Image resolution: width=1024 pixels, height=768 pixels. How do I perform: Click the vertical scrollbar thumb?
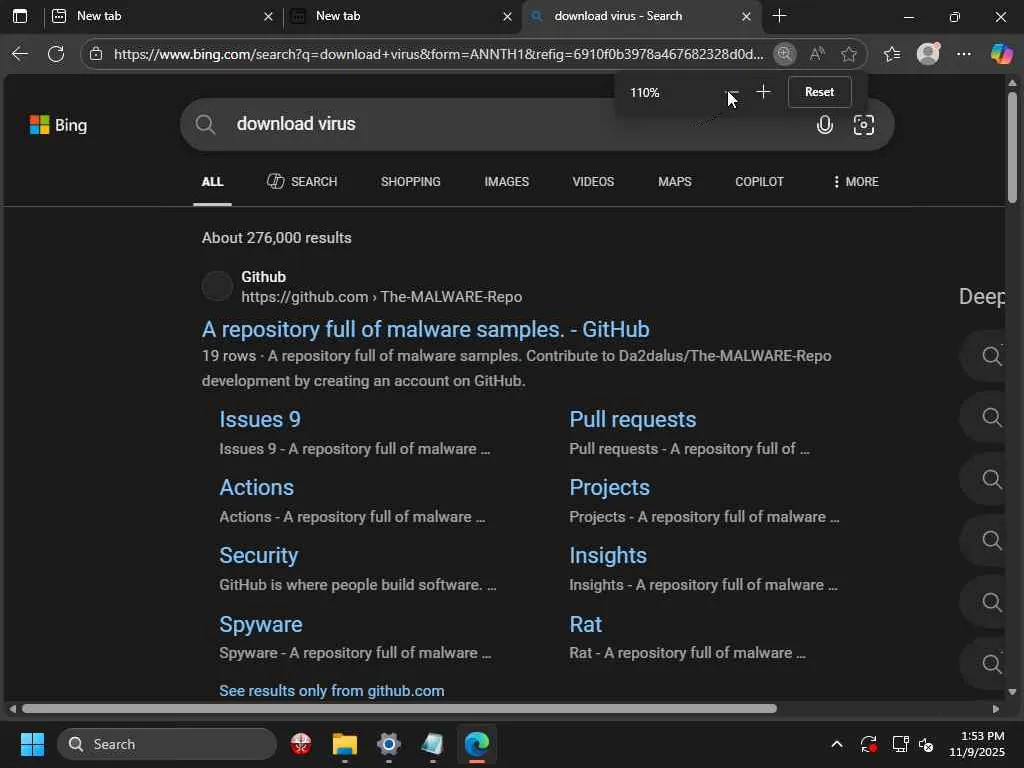pyautogui.click(x=1012, y=147)
